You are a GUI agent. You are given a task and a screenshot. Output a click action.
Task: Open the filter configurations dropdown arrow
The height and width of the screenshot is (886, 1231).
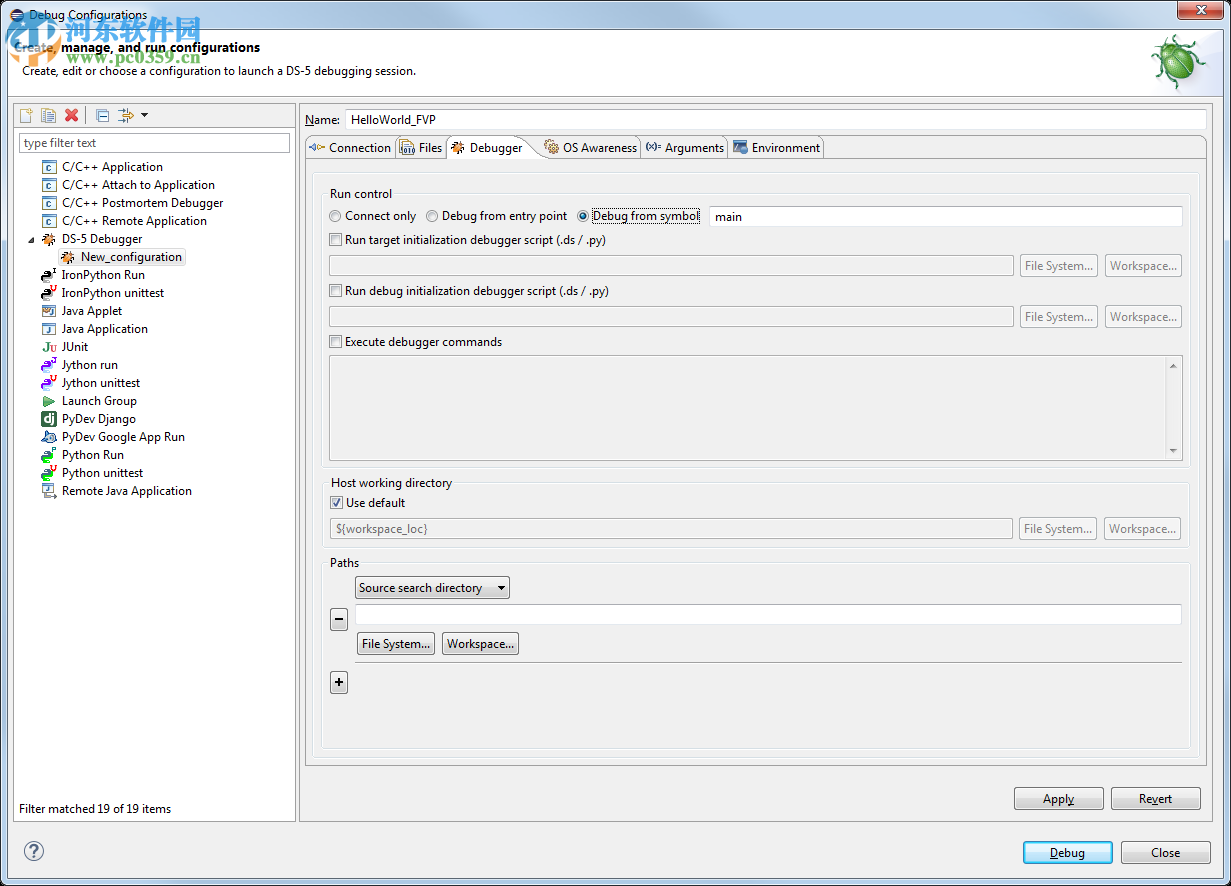coord(144,115)
